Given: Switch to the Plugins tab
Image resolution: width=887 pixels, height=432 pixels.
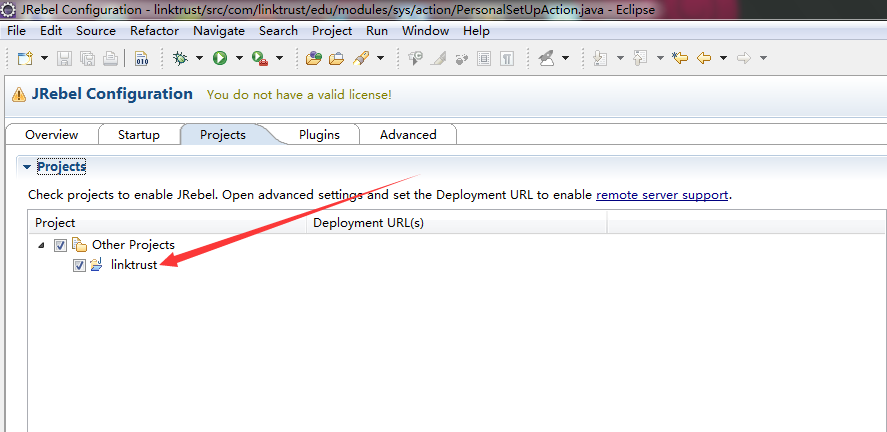Looking at the screenshot, I should (x=319, y=135).
